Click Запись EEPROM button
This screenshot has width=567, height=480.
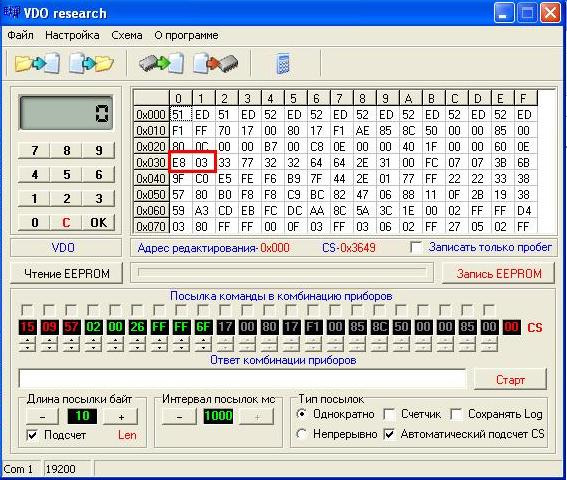[x=499, y=273]
